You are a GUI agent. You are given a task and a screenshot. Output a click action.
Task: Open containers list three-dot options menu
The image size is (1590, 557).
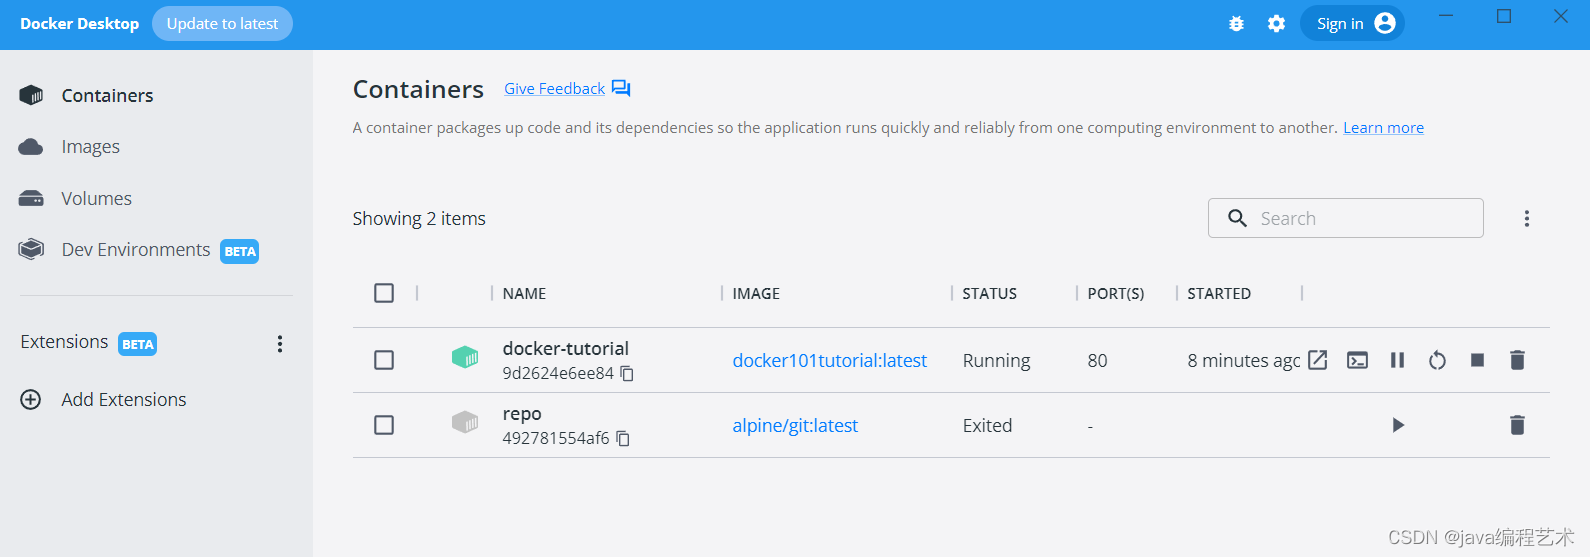[x=1526, y=219]
